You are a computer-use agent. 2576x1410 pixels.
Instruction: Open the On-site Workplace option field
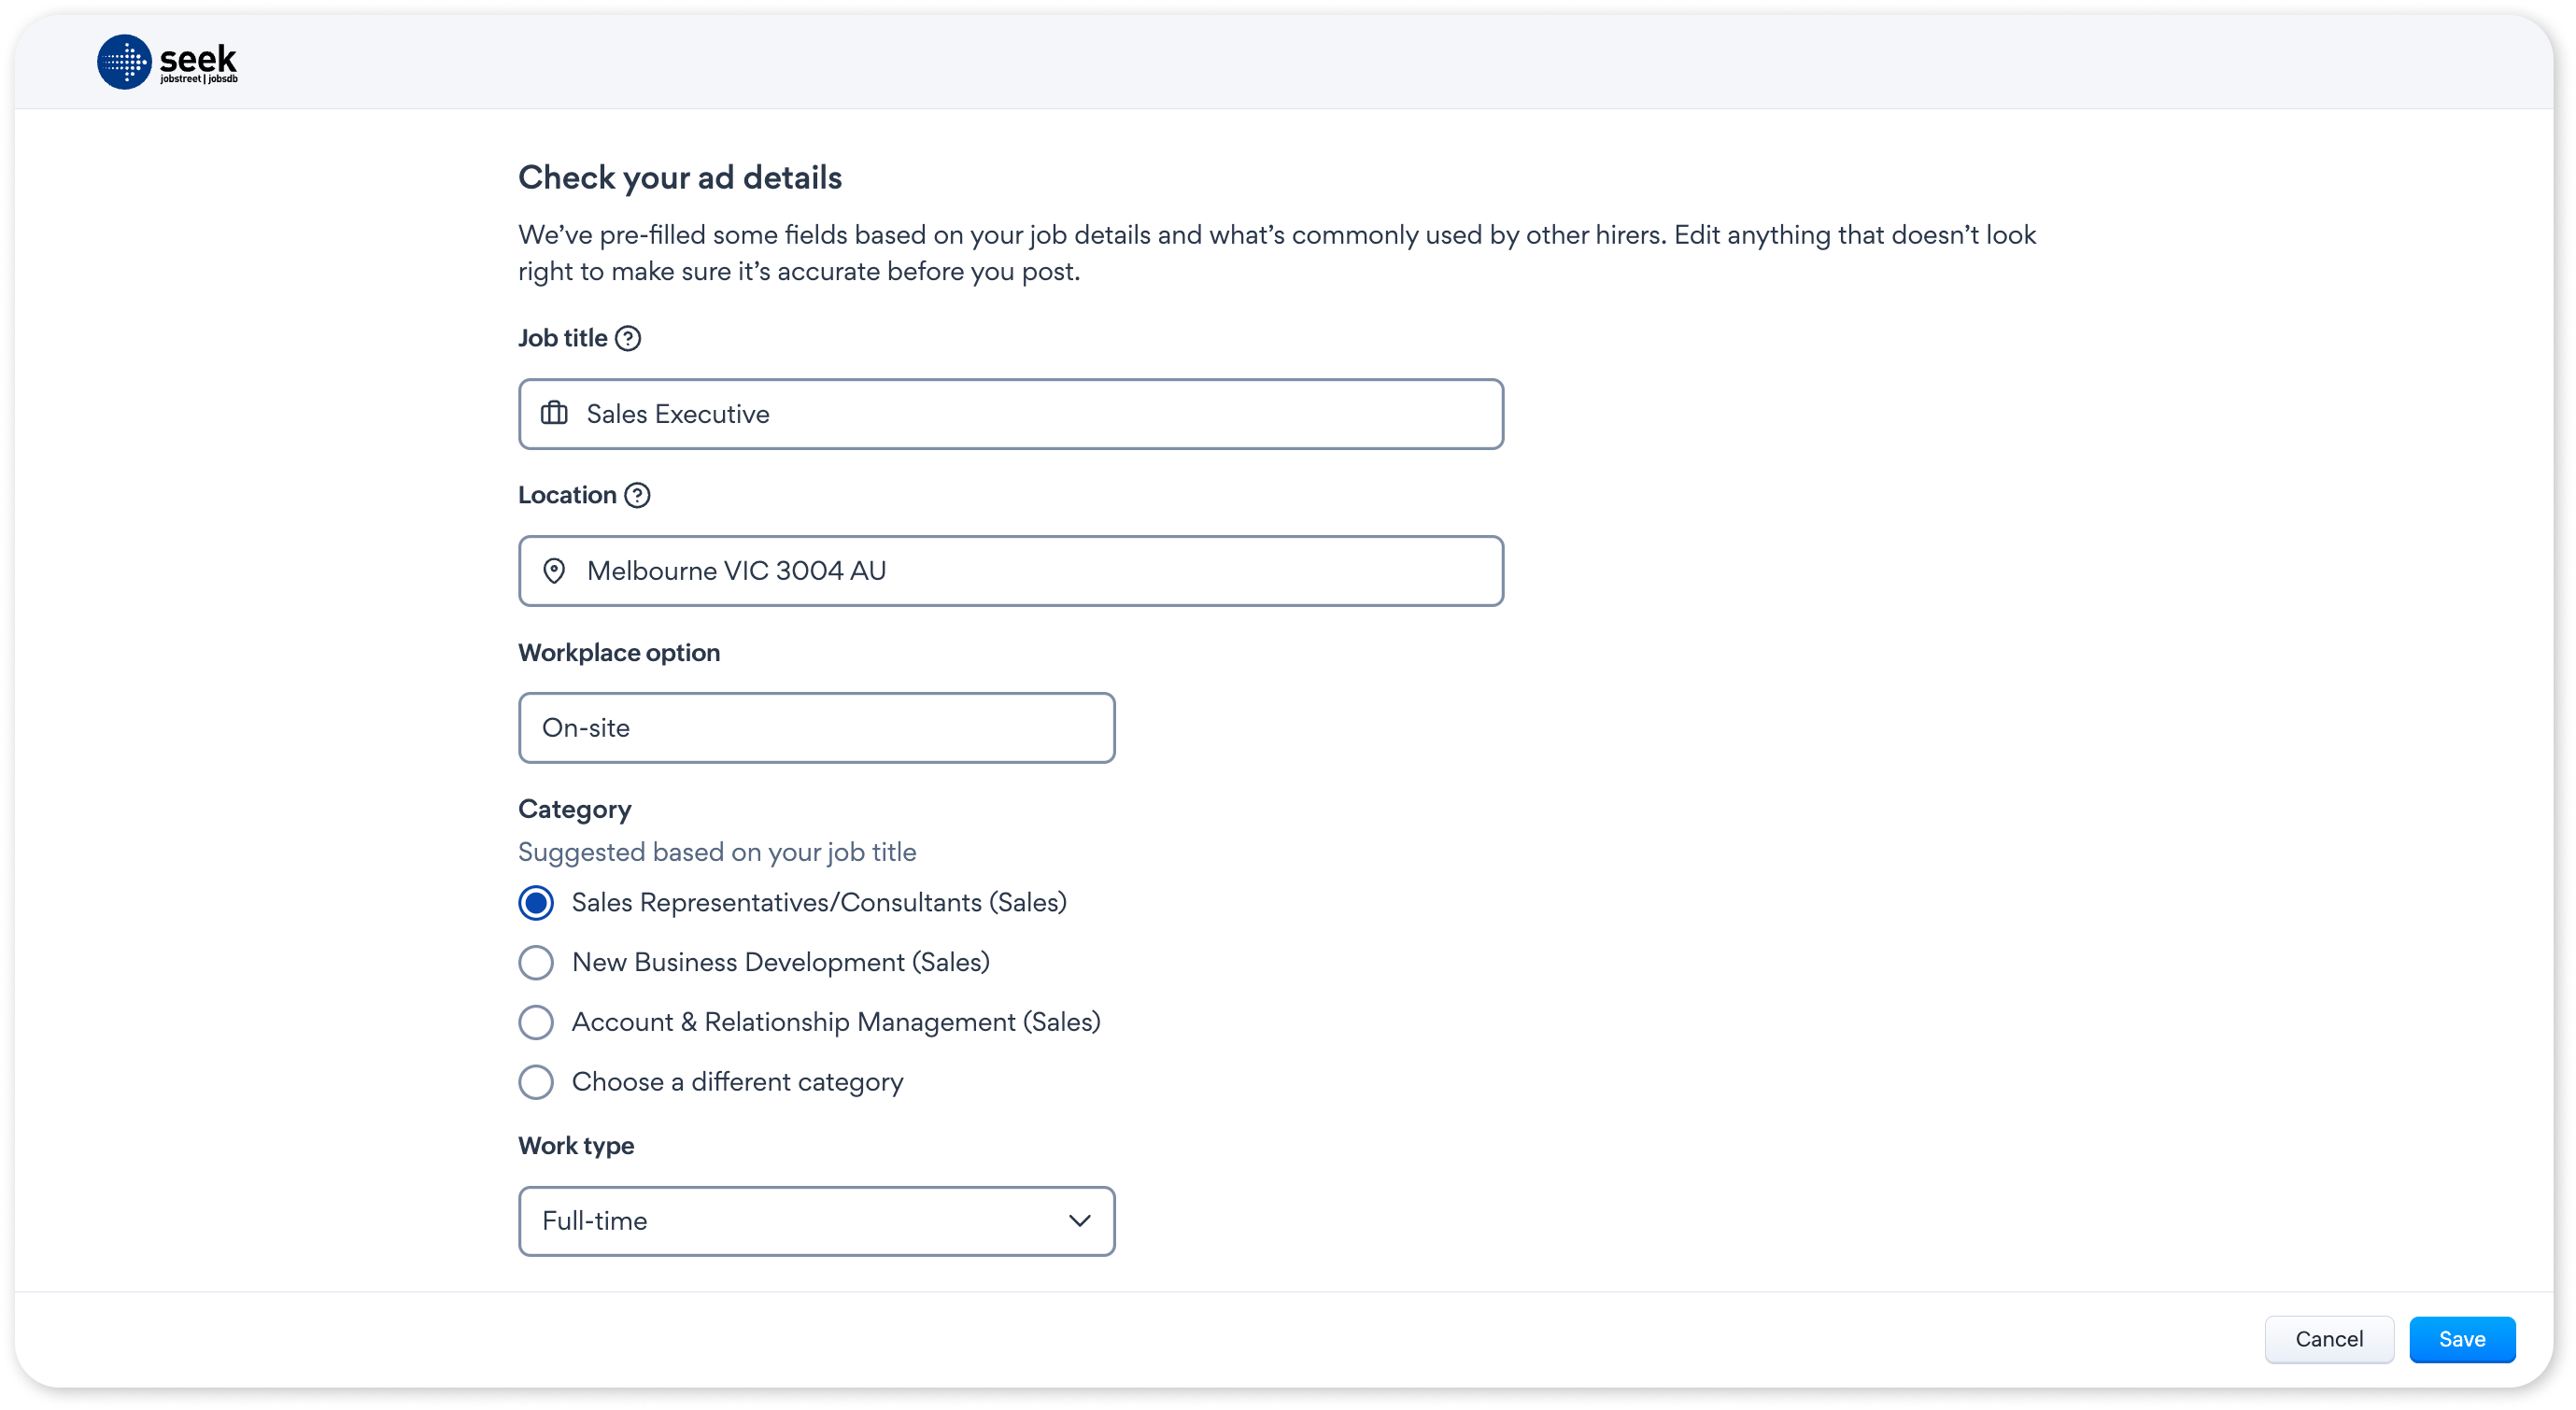[816, 728]
